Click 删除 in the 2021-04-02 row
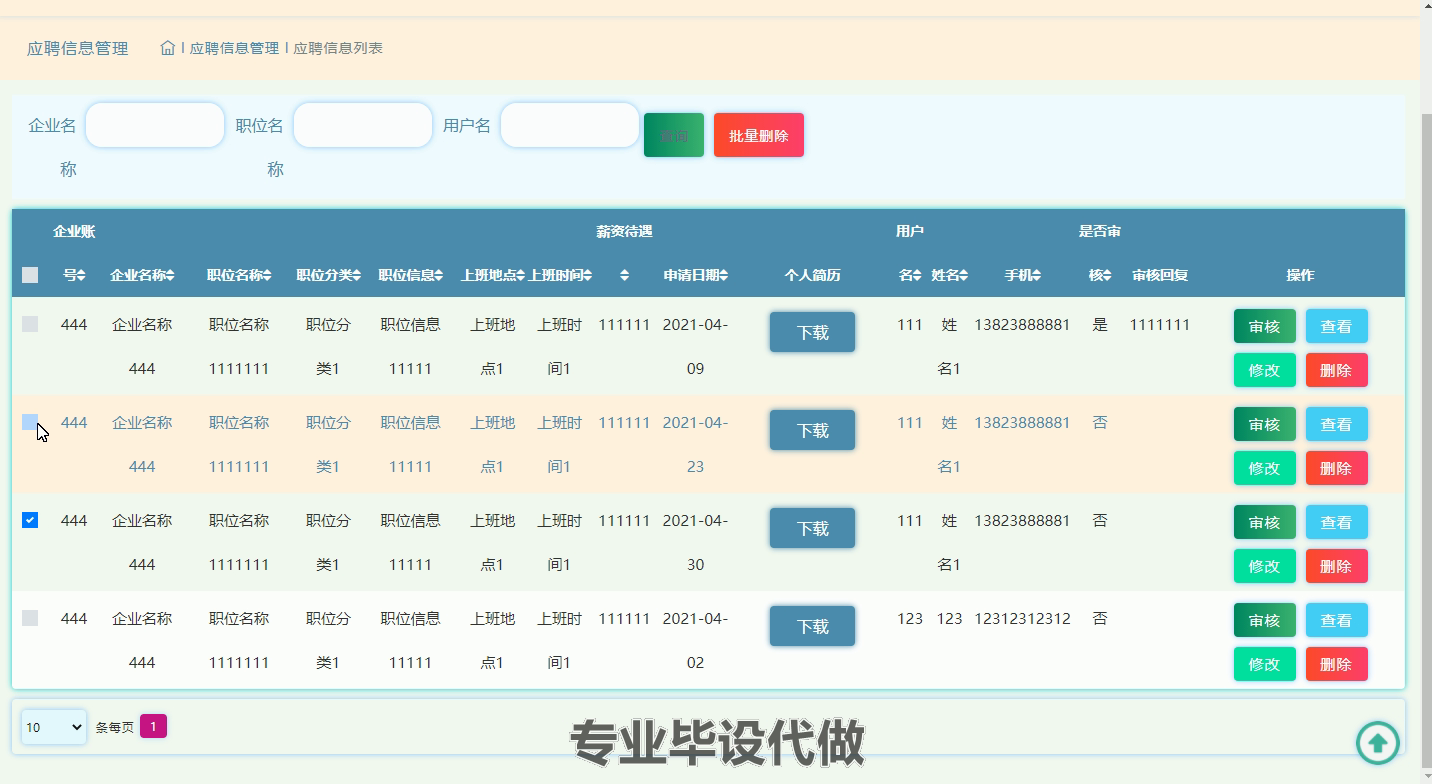1432x784 pixels. [1337, 664]
